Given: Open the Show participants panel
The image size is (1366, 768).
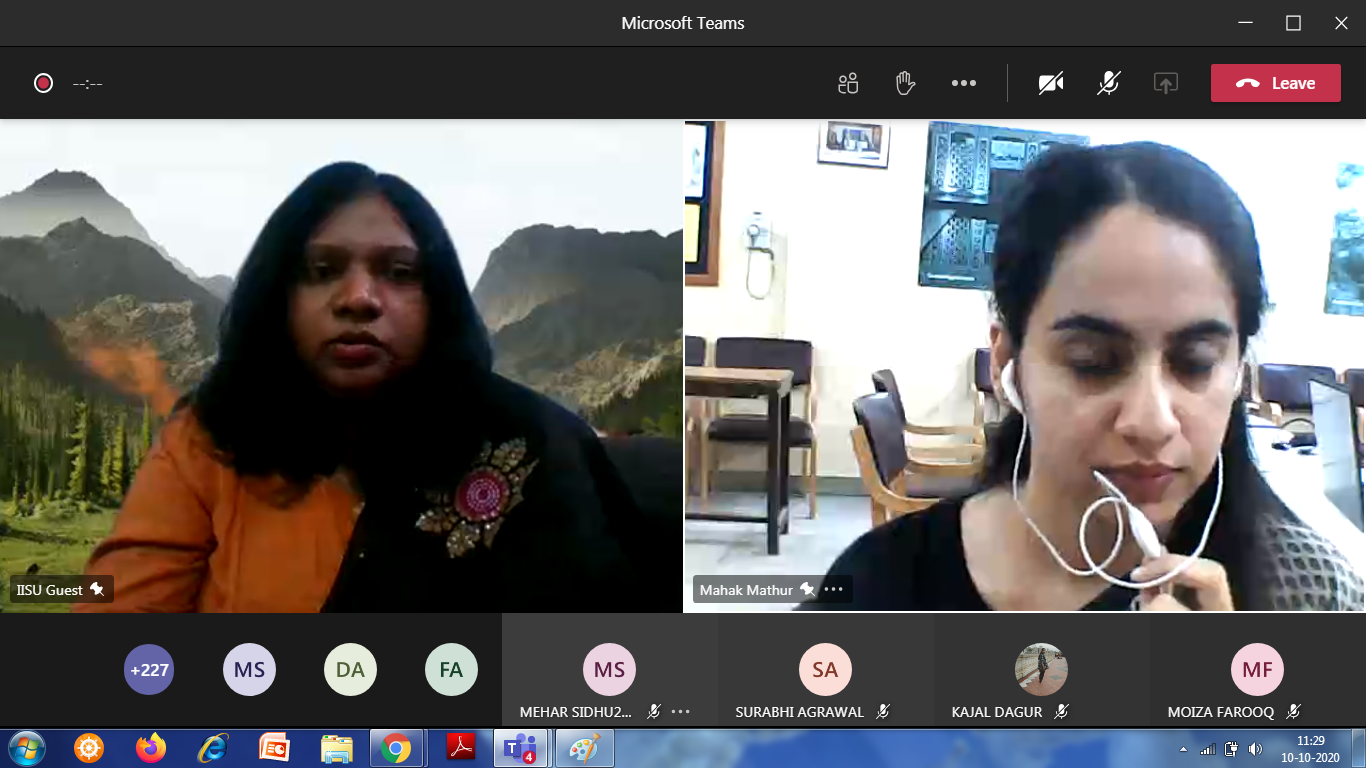Looking at the screenshot, I should pos(848,84).
